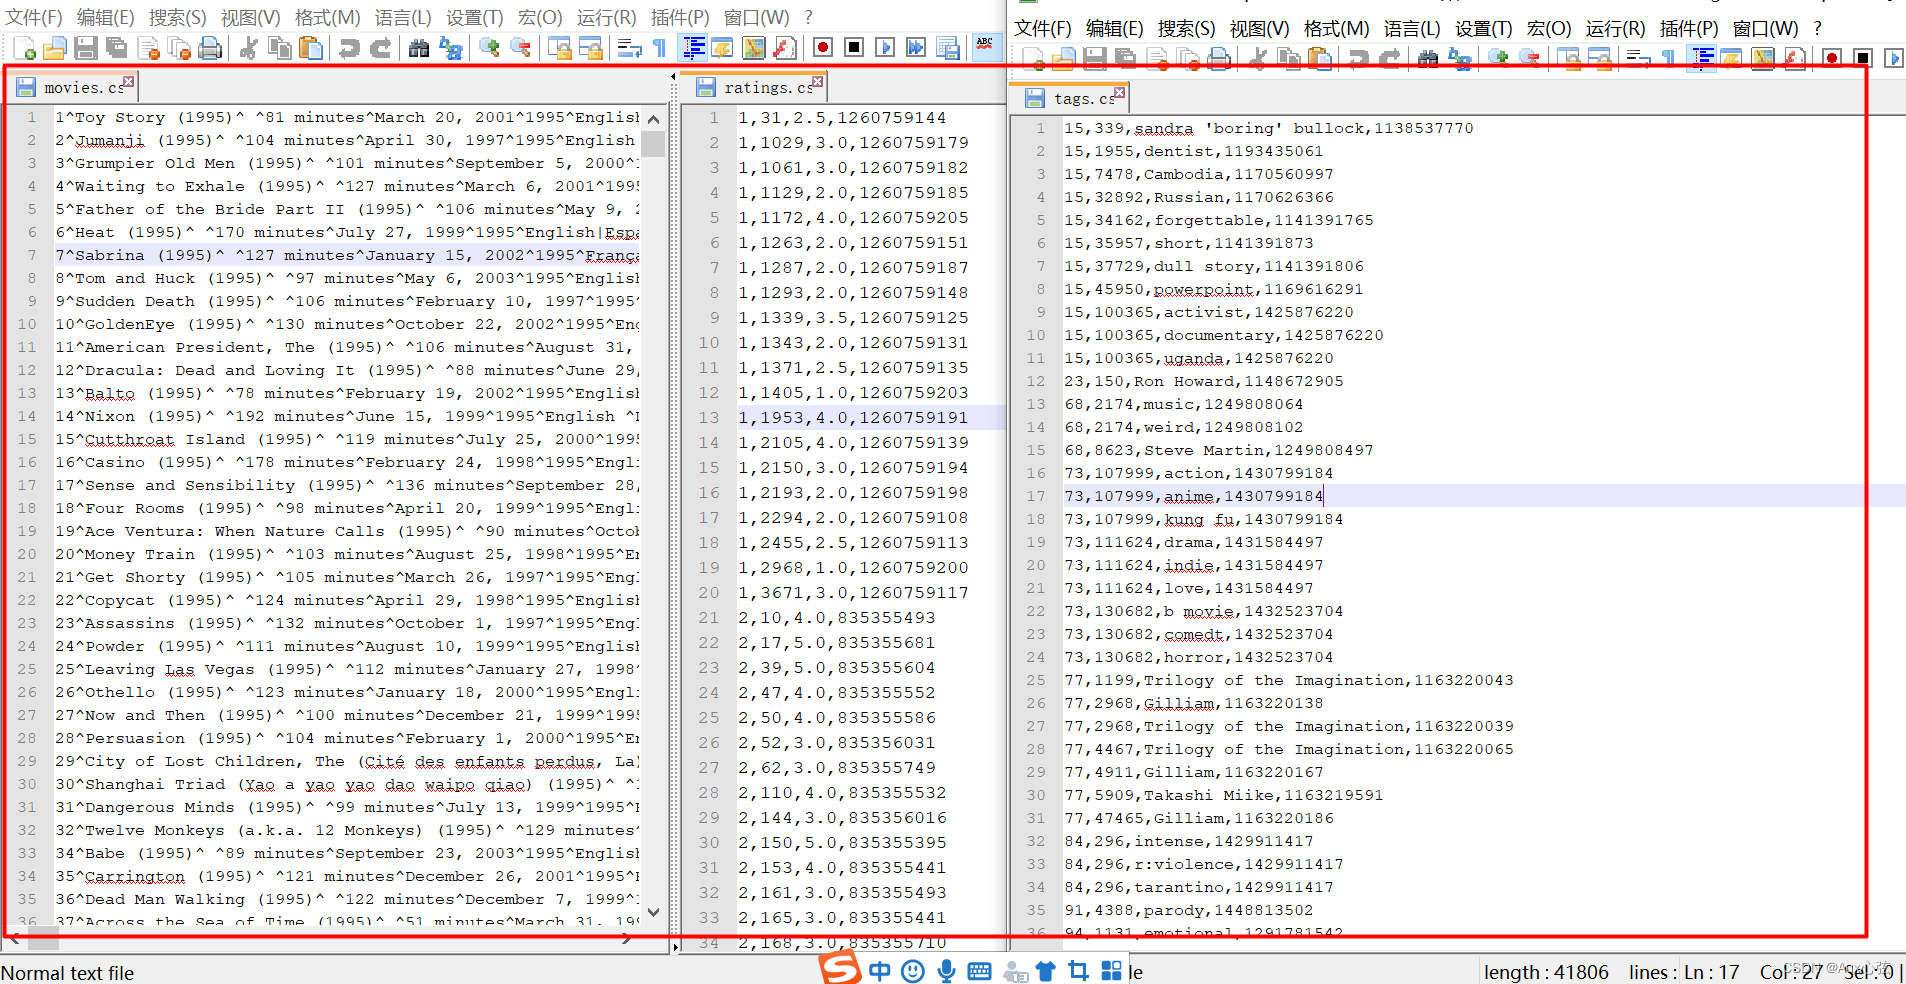
Task: Toggle Indent Guide in right window toolbar
Action: [1702, 59]
